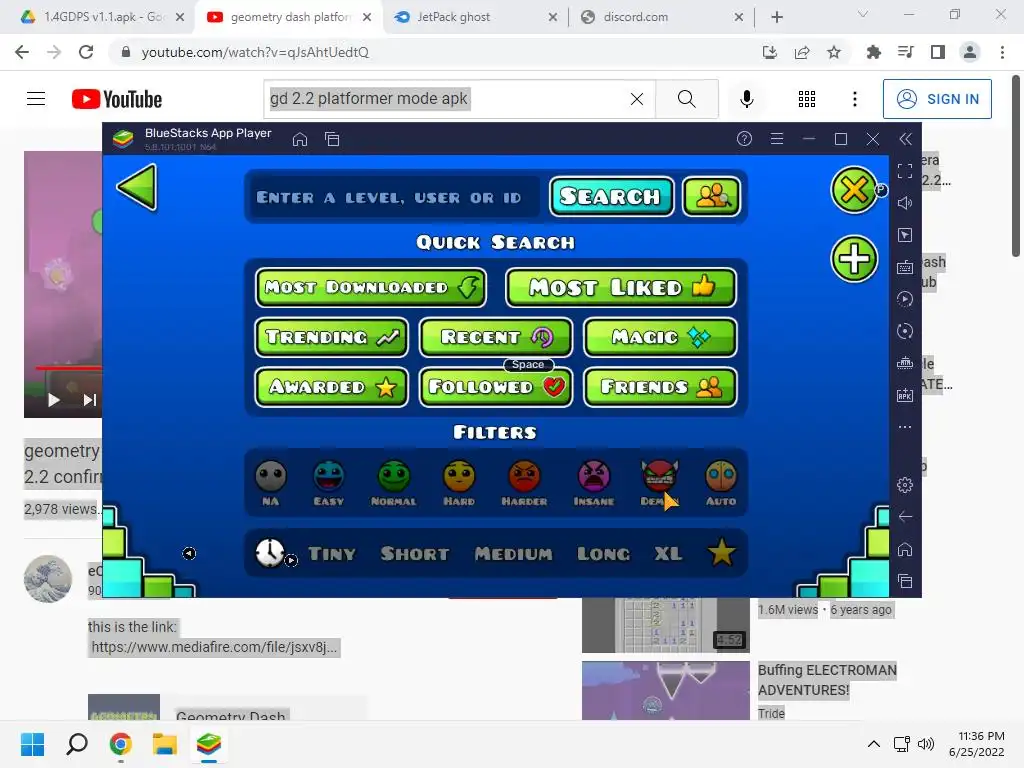Switch to discord.com browser tab
Image resolution: width=1024 pixels, height=768 pixels.
click(661, 17)
